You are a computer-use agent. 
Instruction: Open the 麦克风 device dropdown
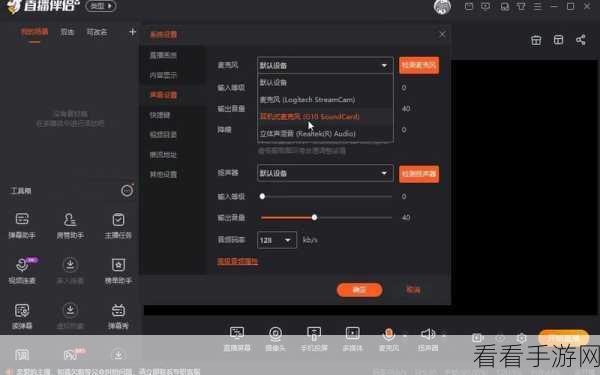[325, 65]
